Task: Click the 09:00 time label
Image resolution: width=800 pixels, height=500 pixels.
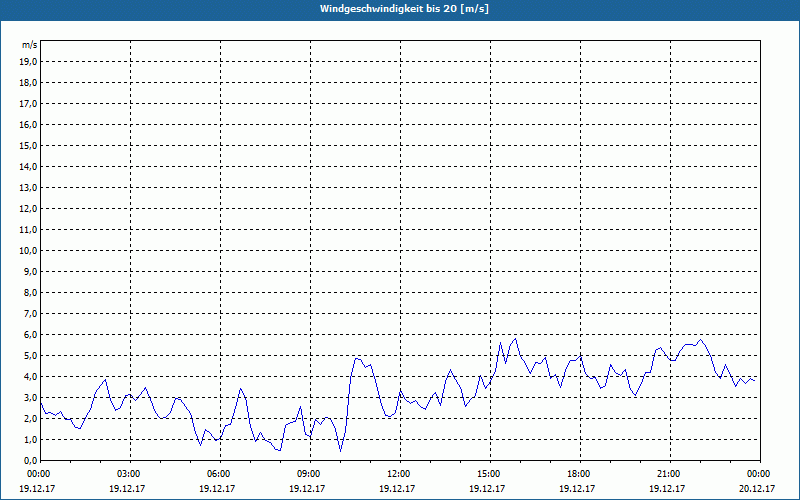Action: coord(311,474)
